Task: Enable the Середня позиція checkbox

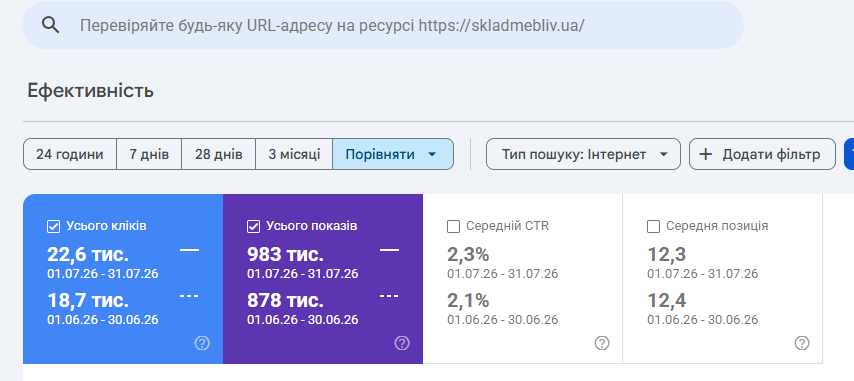Action: 653,226
